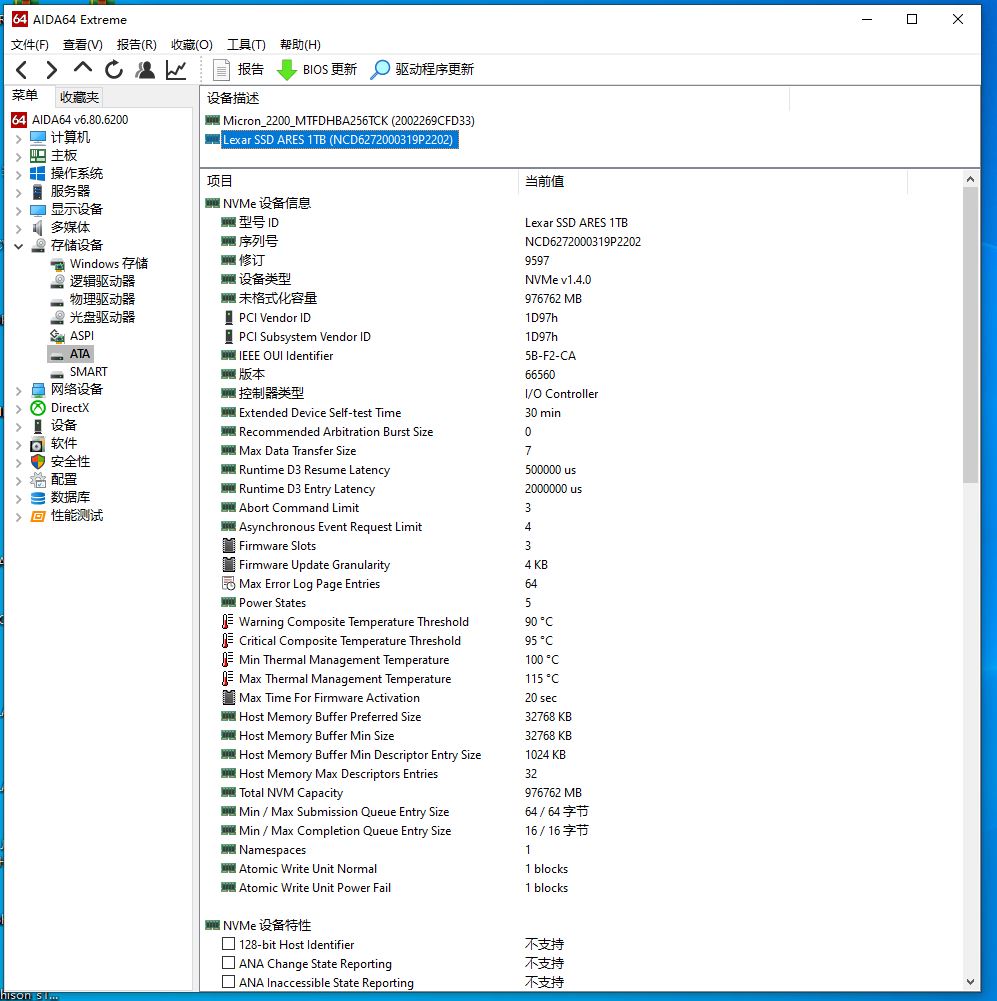Click the forward navigation arrow
The width and height of the screenshot is (997, 1001).
pyautogui.click(x=52, y=69)
